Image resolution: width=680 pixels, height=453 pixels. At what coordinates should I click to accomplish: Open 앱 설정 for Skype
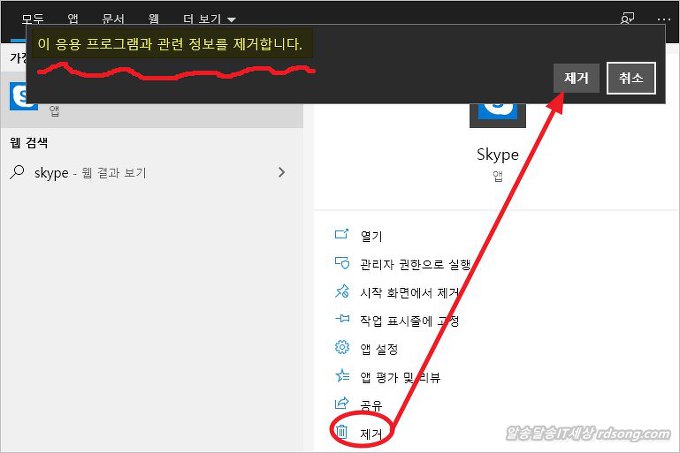(379, 349)
